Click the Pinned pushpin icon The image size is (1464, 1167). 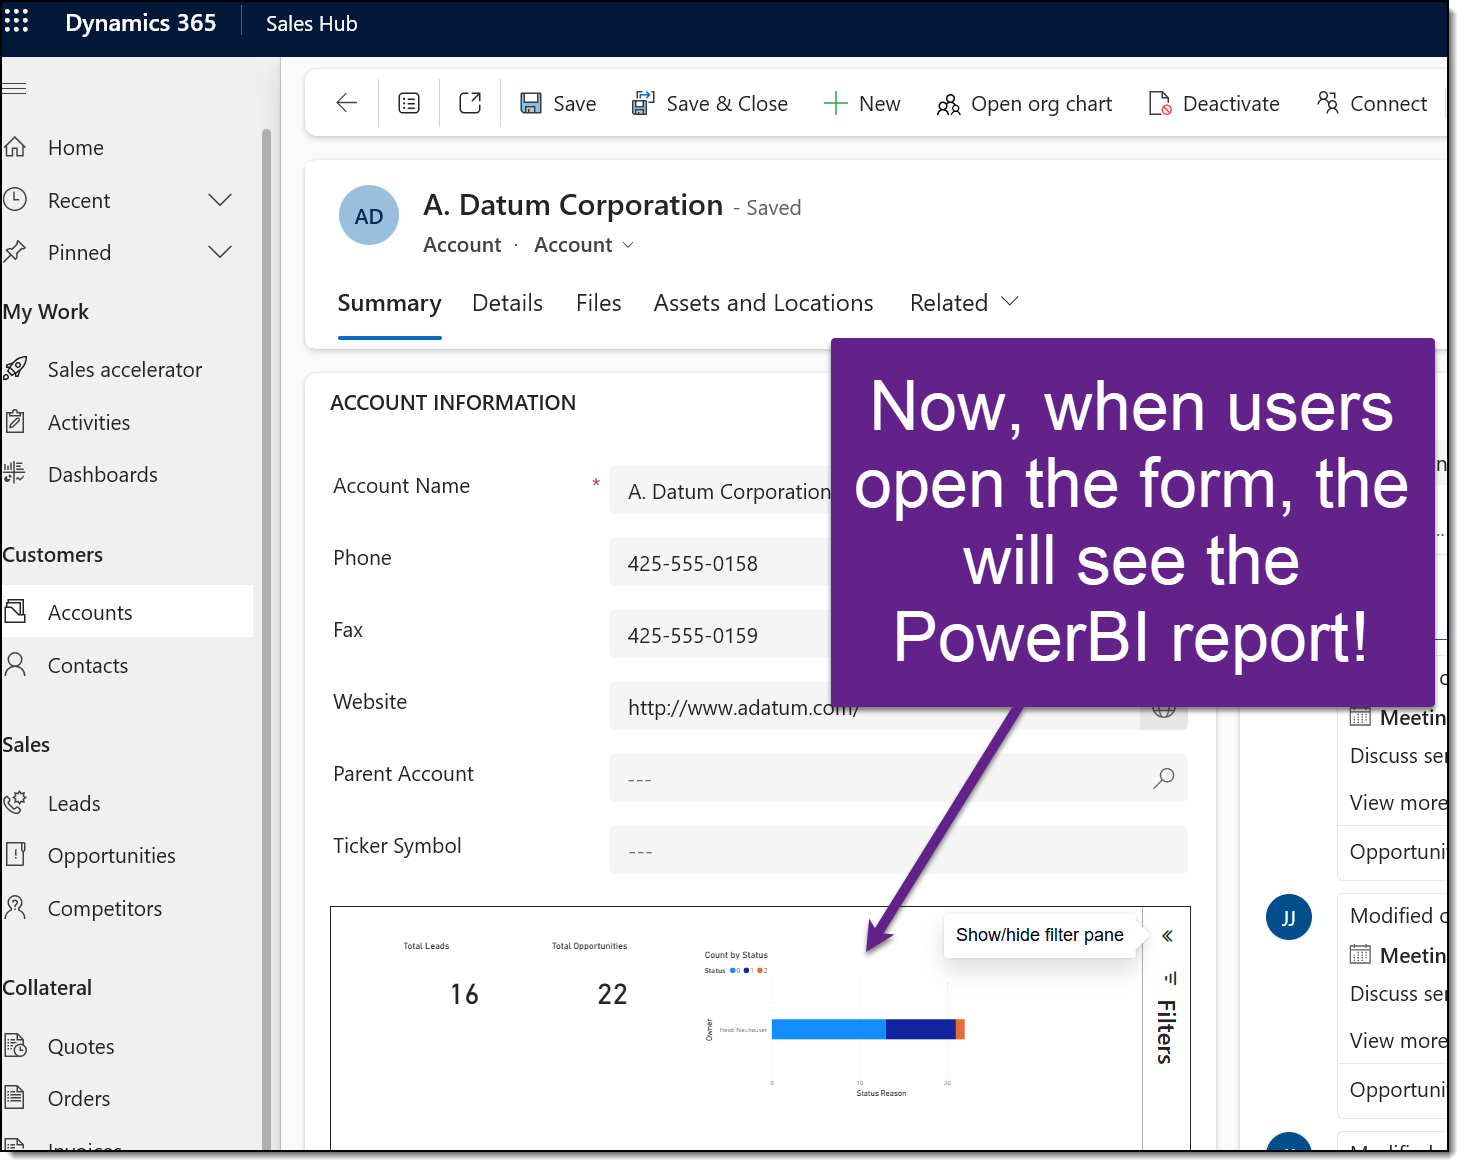pyautogui.click(x=15, y=251)
